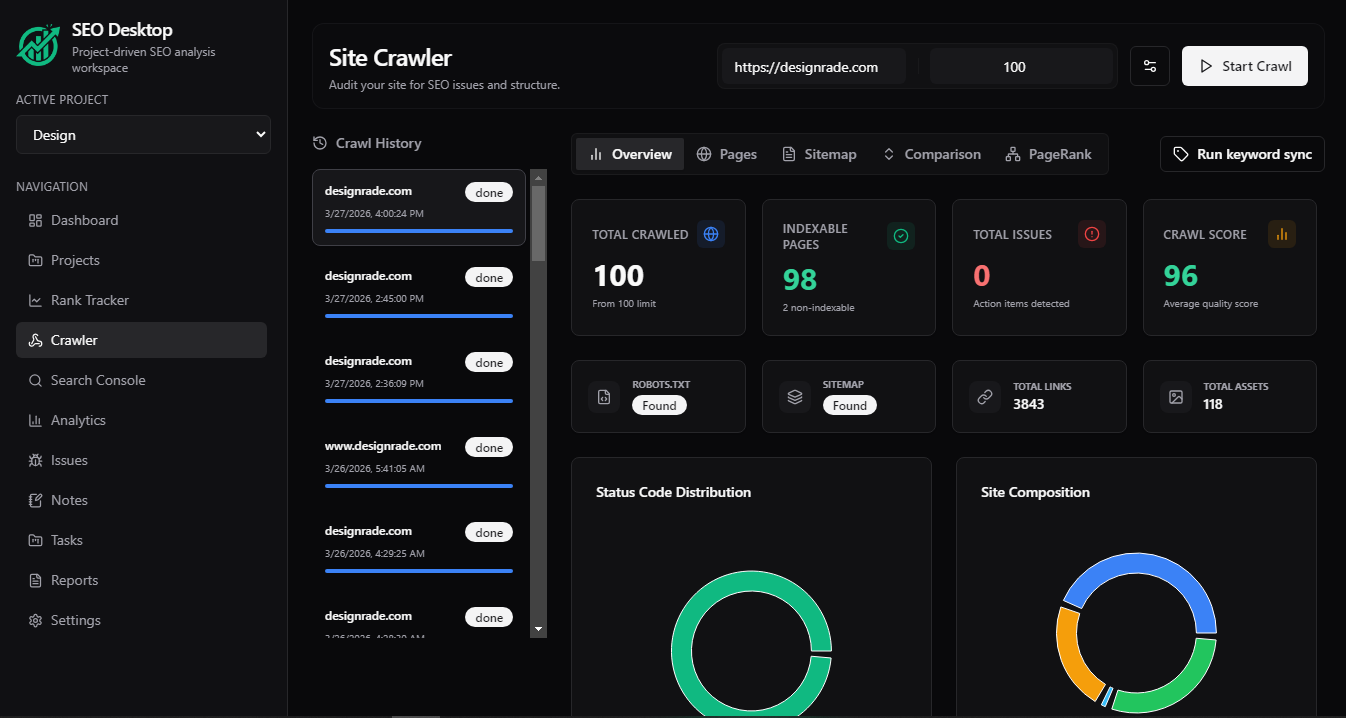Click the crawl limit field showing 100
The height and width of the screenshot is (718, 1346).
pos(1020,67)
